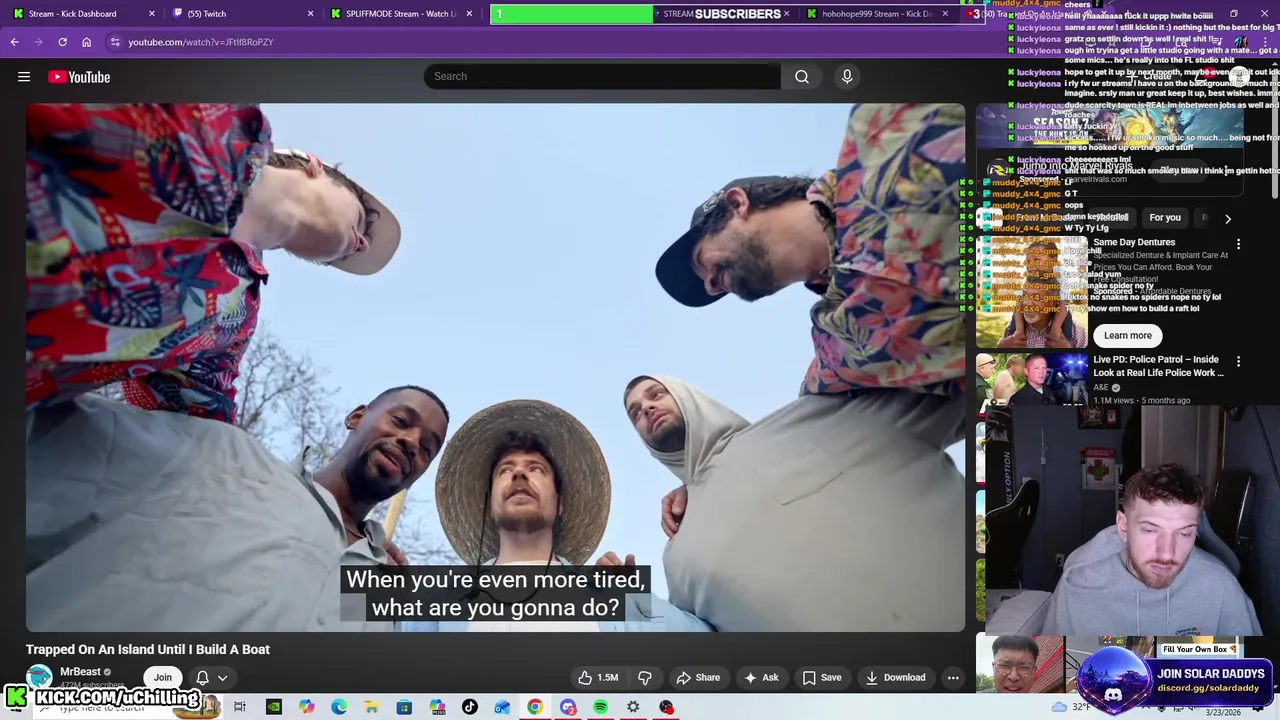Image resolution: width=1280 pixels, height=720 pixels.
Task: Open Microsoft Store from taskbar
Action: 404,707
